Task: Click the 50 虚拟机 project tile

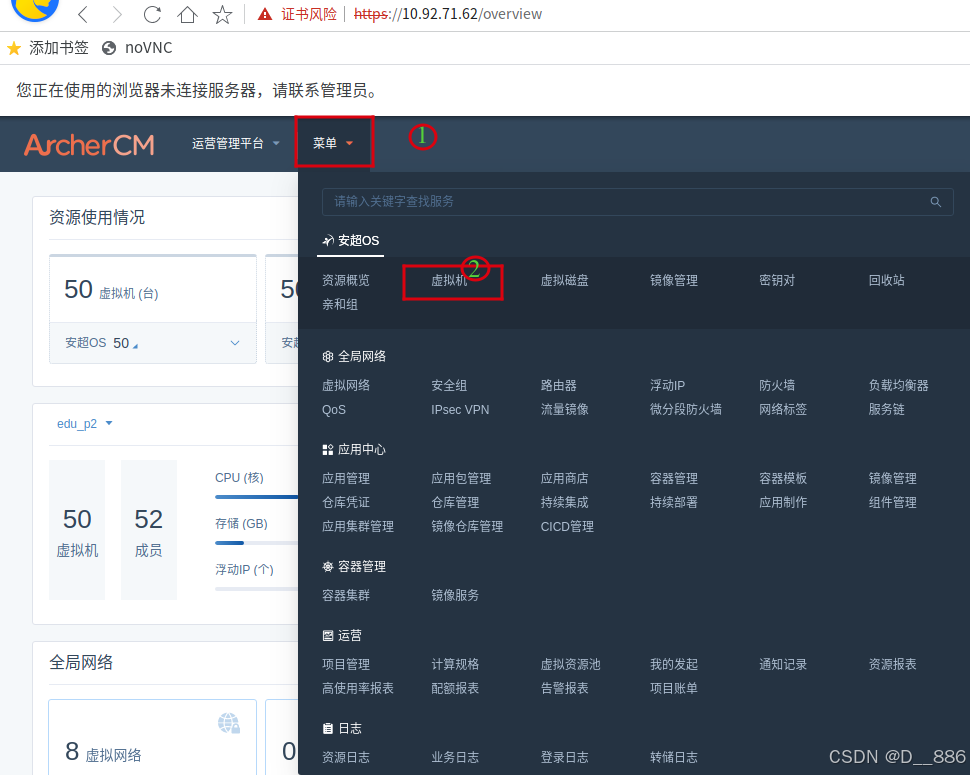Action: coord(77,530)
